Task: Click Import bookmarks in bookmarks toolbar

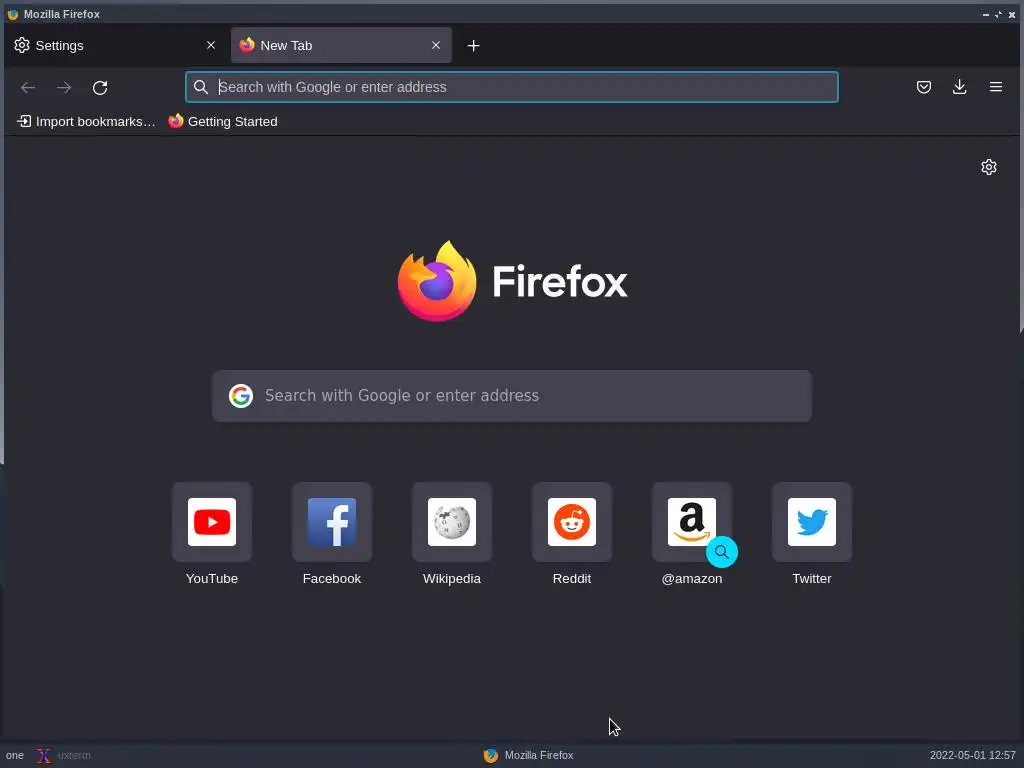Action: point(86,121)
